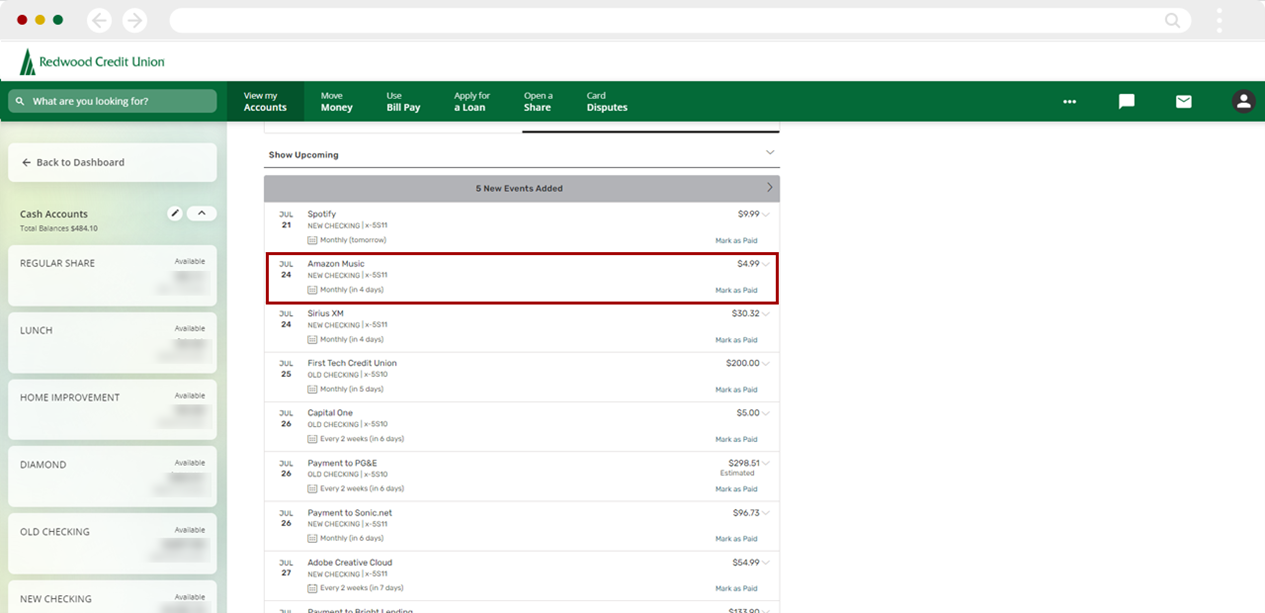Expand the Payment to Sonic.net chevron
Screen dimensions: 1265x613
click(767, 513)
